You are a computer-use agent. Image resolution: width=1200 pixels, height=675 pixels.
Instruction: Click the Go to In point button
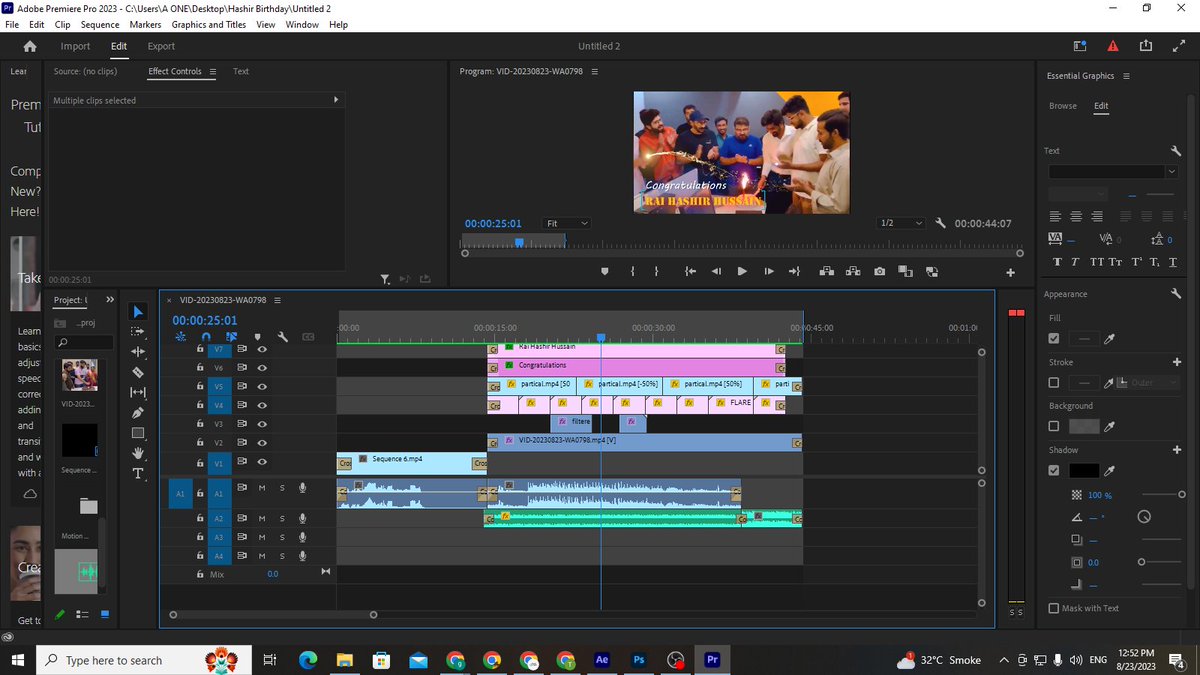(690, 271)
